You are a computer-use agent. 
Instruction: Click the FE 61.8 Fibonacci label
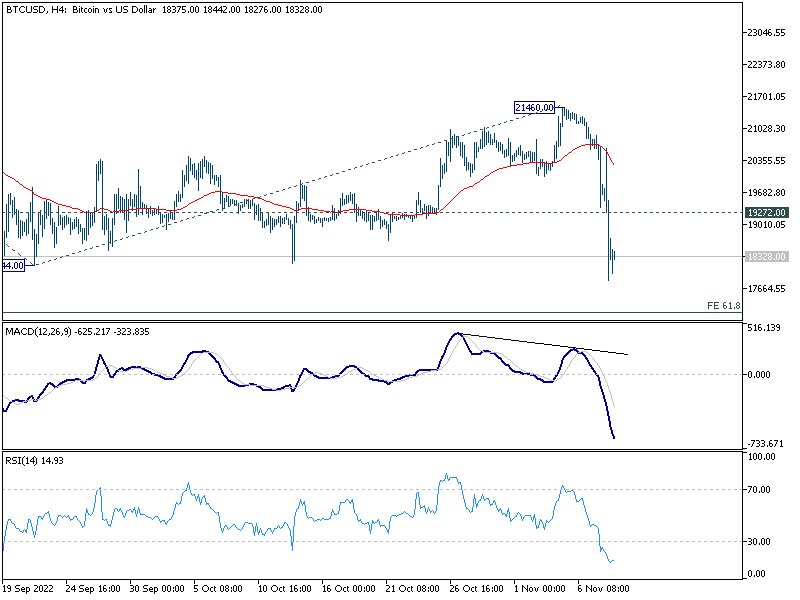723,306
